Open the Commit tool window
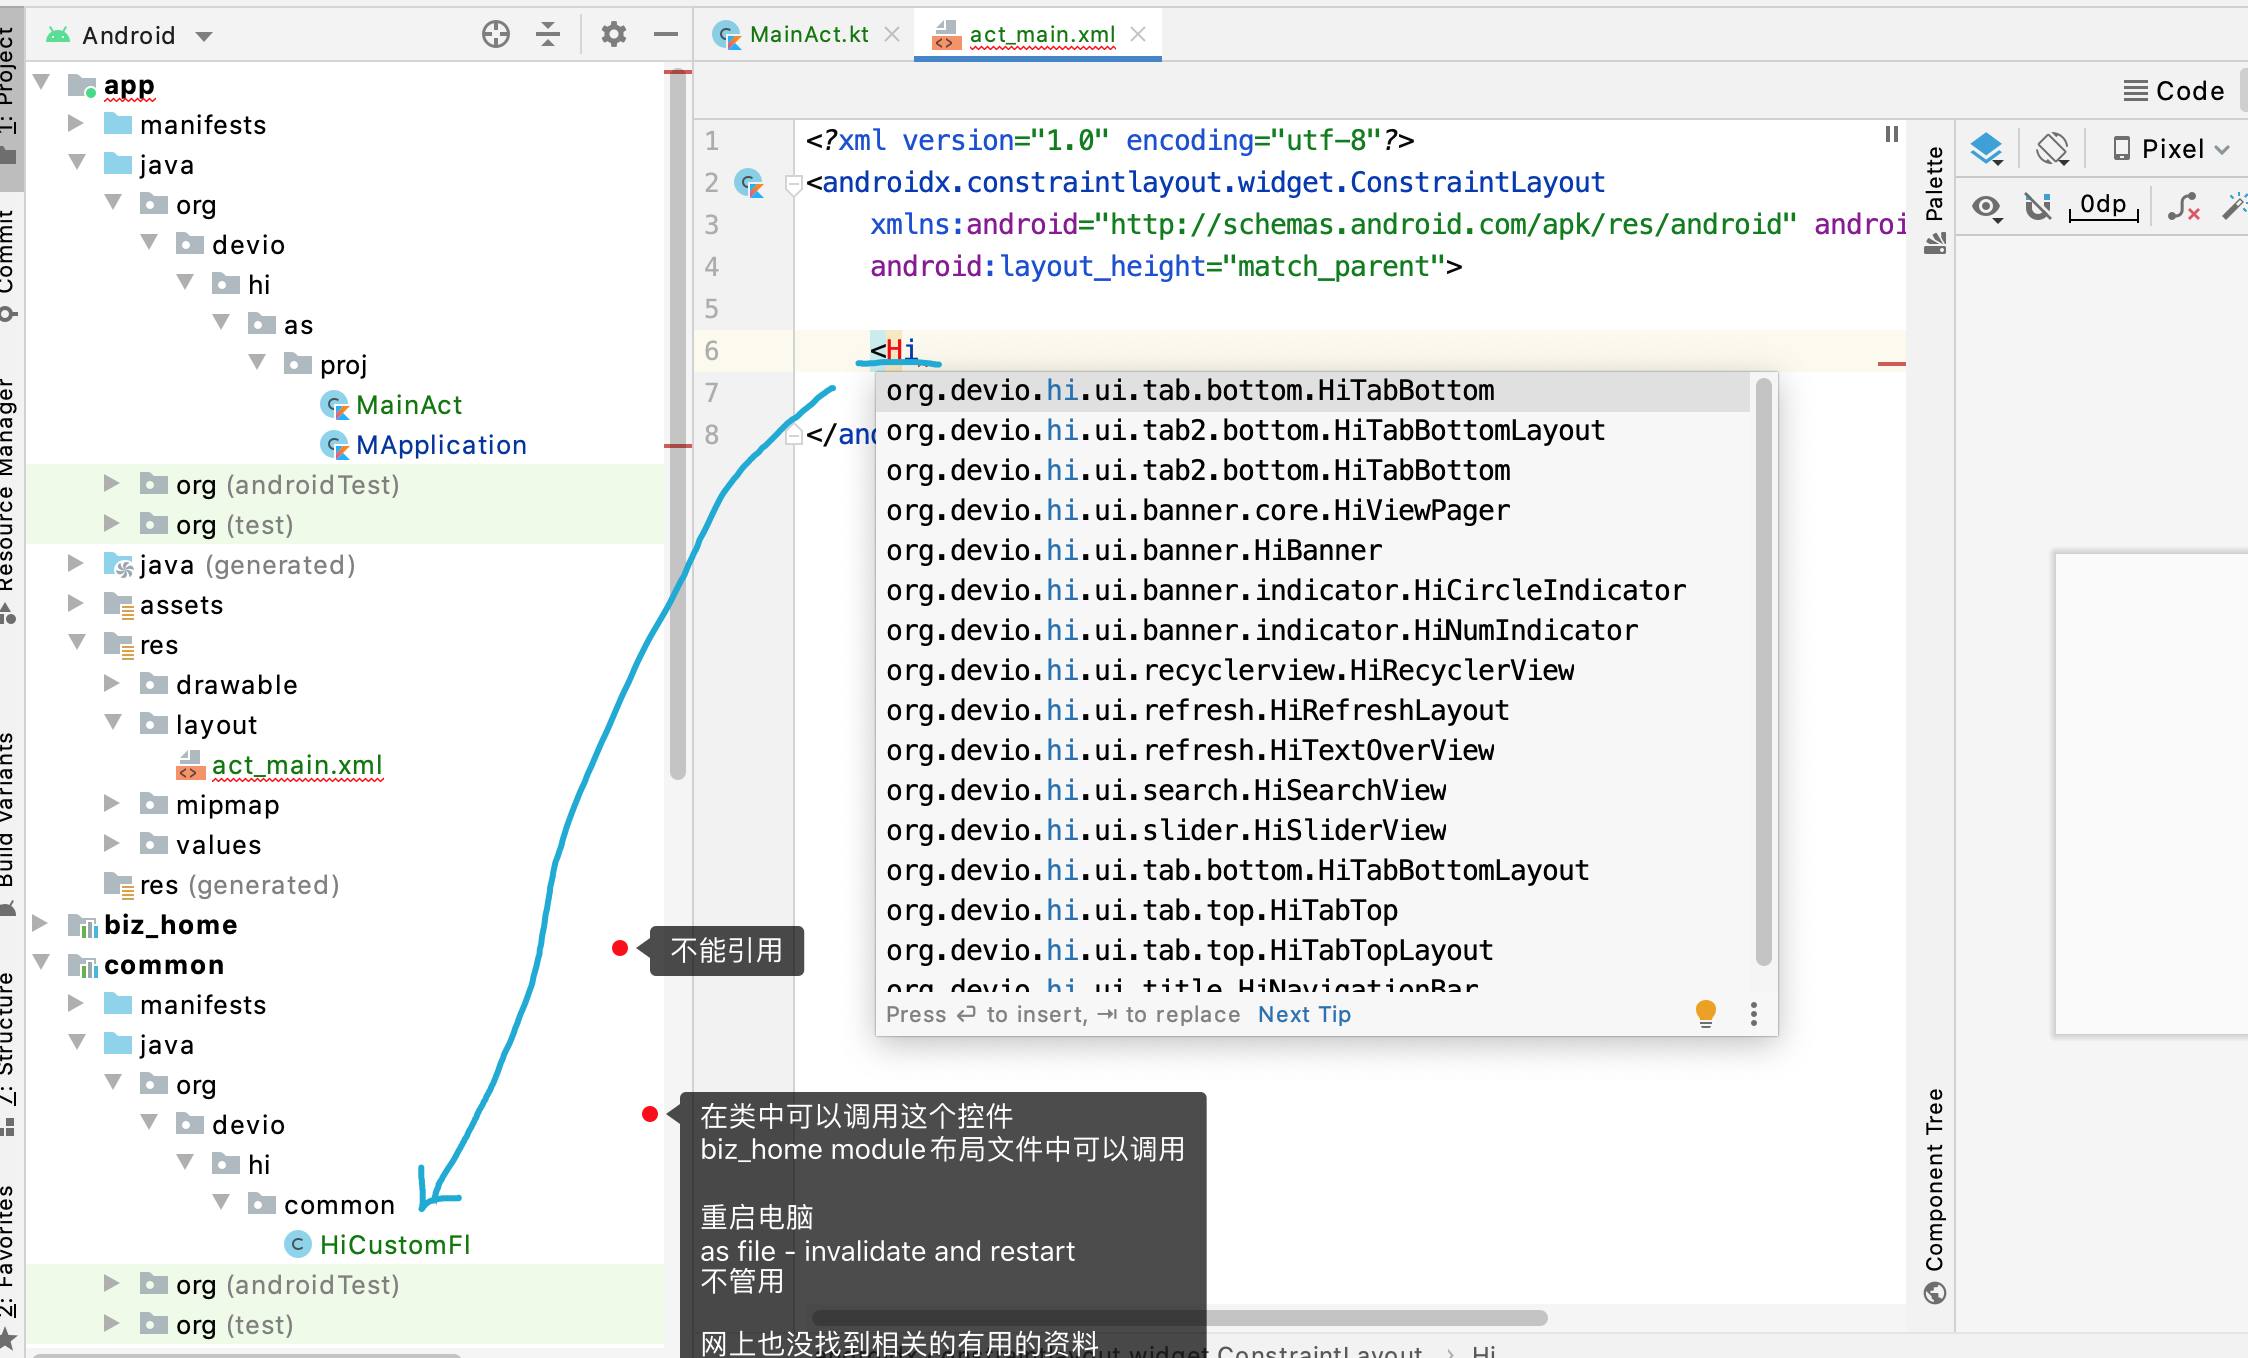The width and height of the screenshot is (2248, 1358). click(x=8, y=265)
